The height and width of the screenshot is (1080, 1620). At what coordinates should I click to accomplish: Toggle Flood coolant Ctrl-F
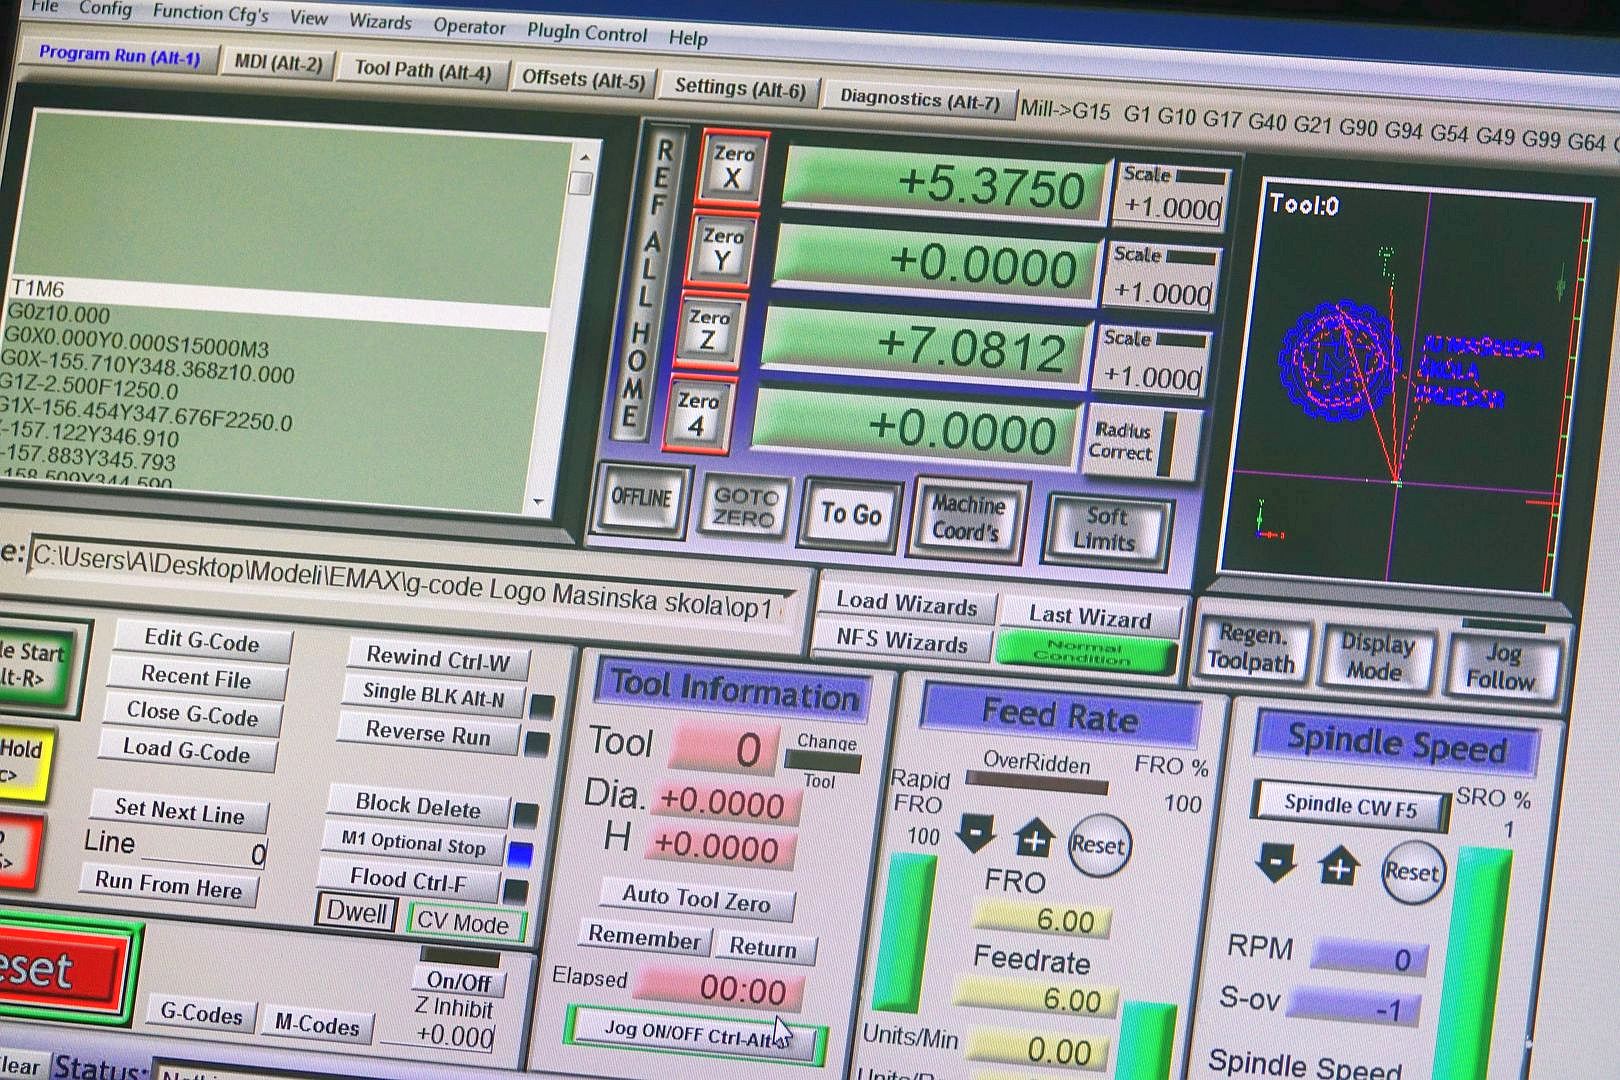pyautogui.click(x=407, y=880)
